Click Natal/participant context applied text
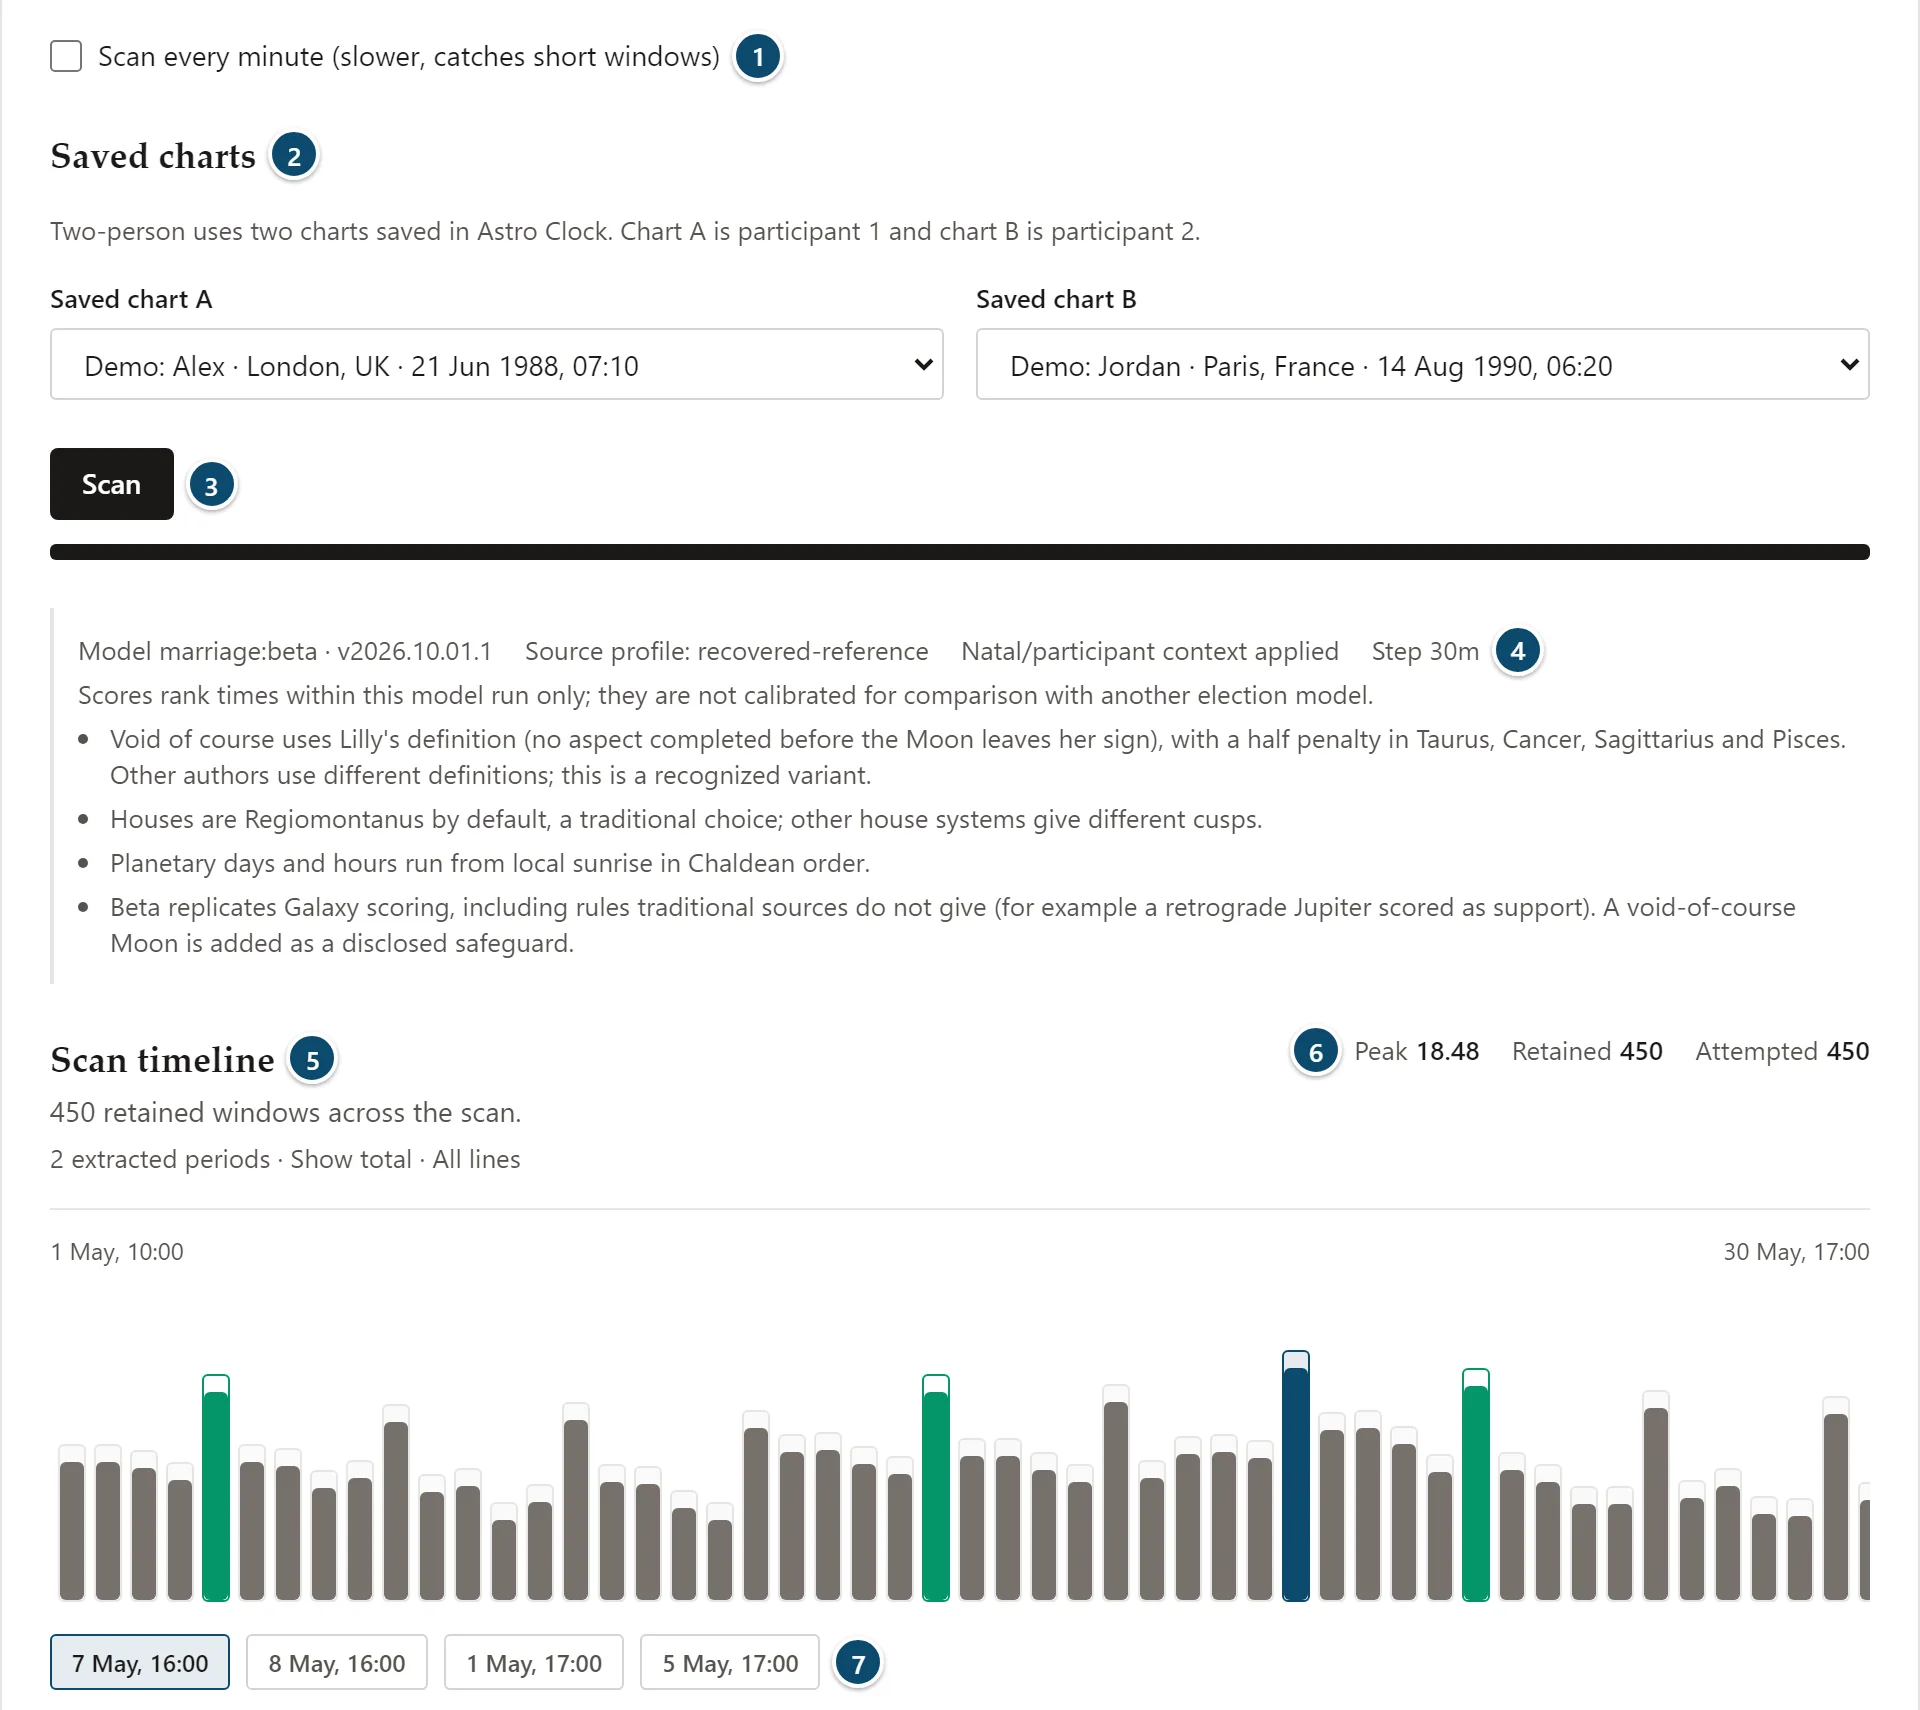The image size is (1920, 1710). point(1150,651)
